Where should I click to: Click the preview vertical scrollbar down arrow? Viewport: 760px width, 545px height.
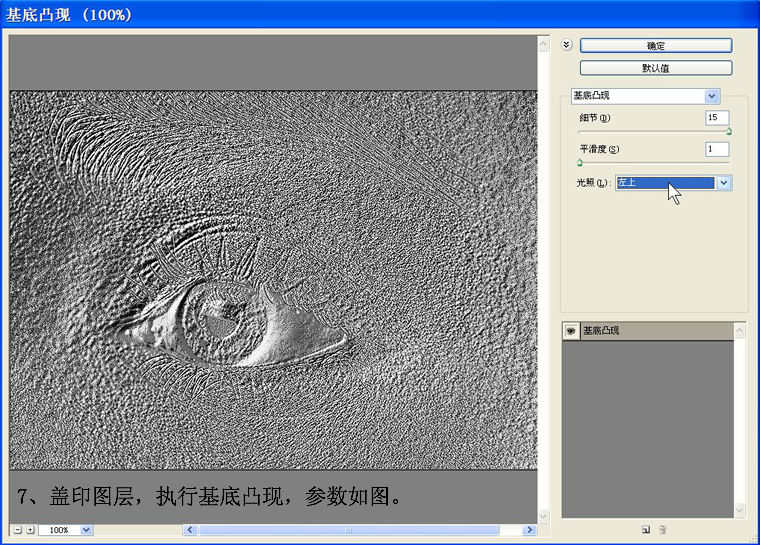click(x=543, y=516)
